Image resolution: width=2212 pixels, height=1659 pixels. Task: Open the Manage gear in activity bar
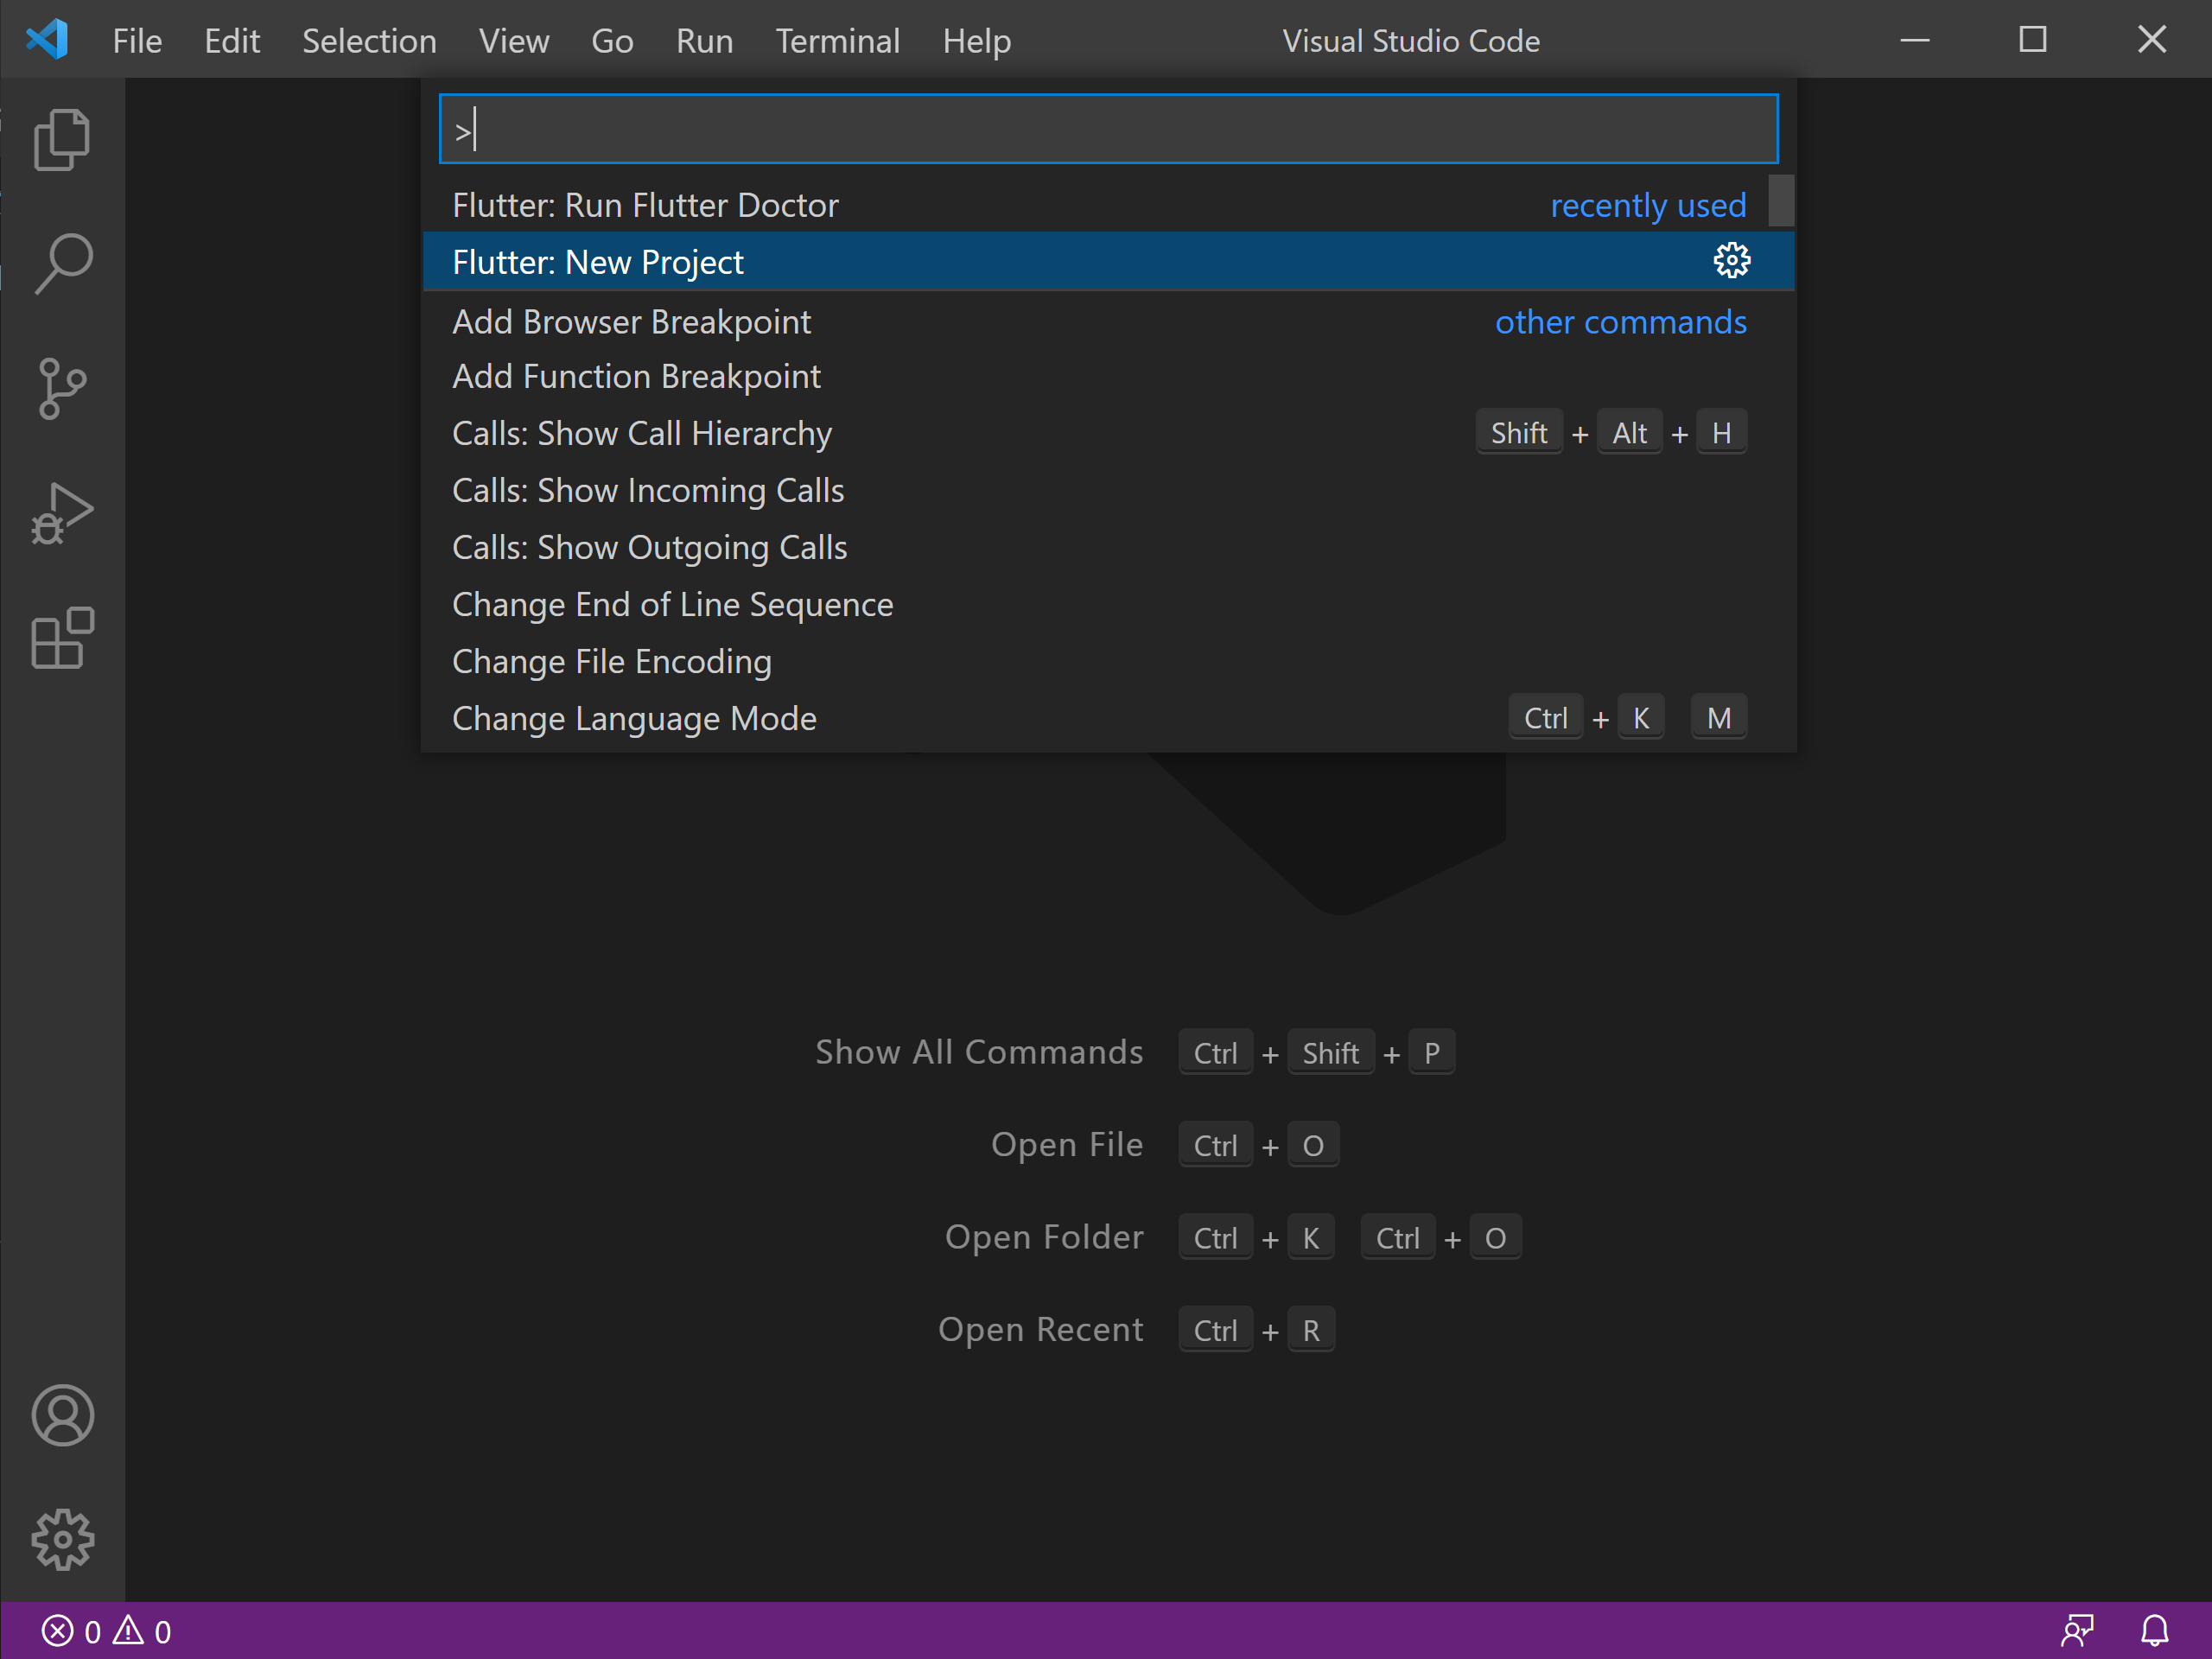coord(62,1539)
